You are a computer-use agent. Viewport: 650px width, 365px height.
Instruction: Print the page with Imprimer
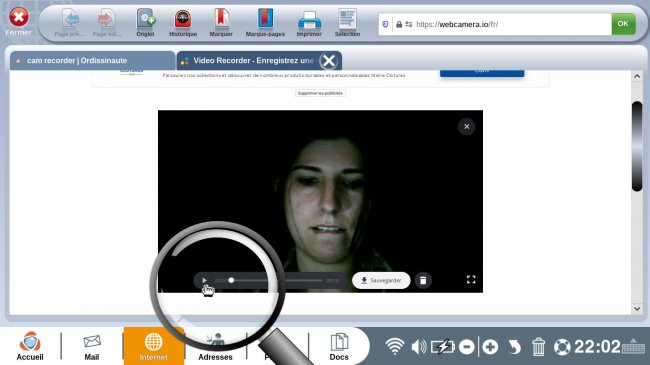309,23
